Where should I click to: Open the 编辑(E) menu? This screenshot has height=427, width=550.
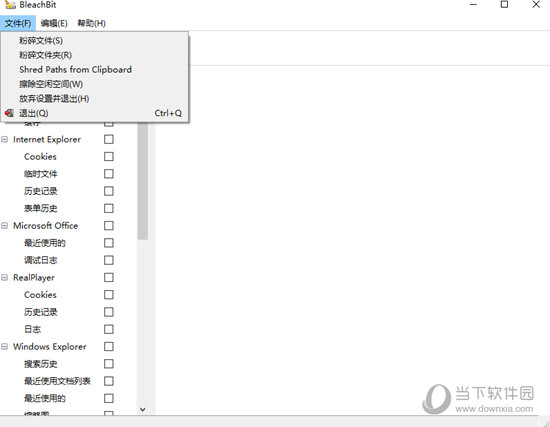[54, 23]
